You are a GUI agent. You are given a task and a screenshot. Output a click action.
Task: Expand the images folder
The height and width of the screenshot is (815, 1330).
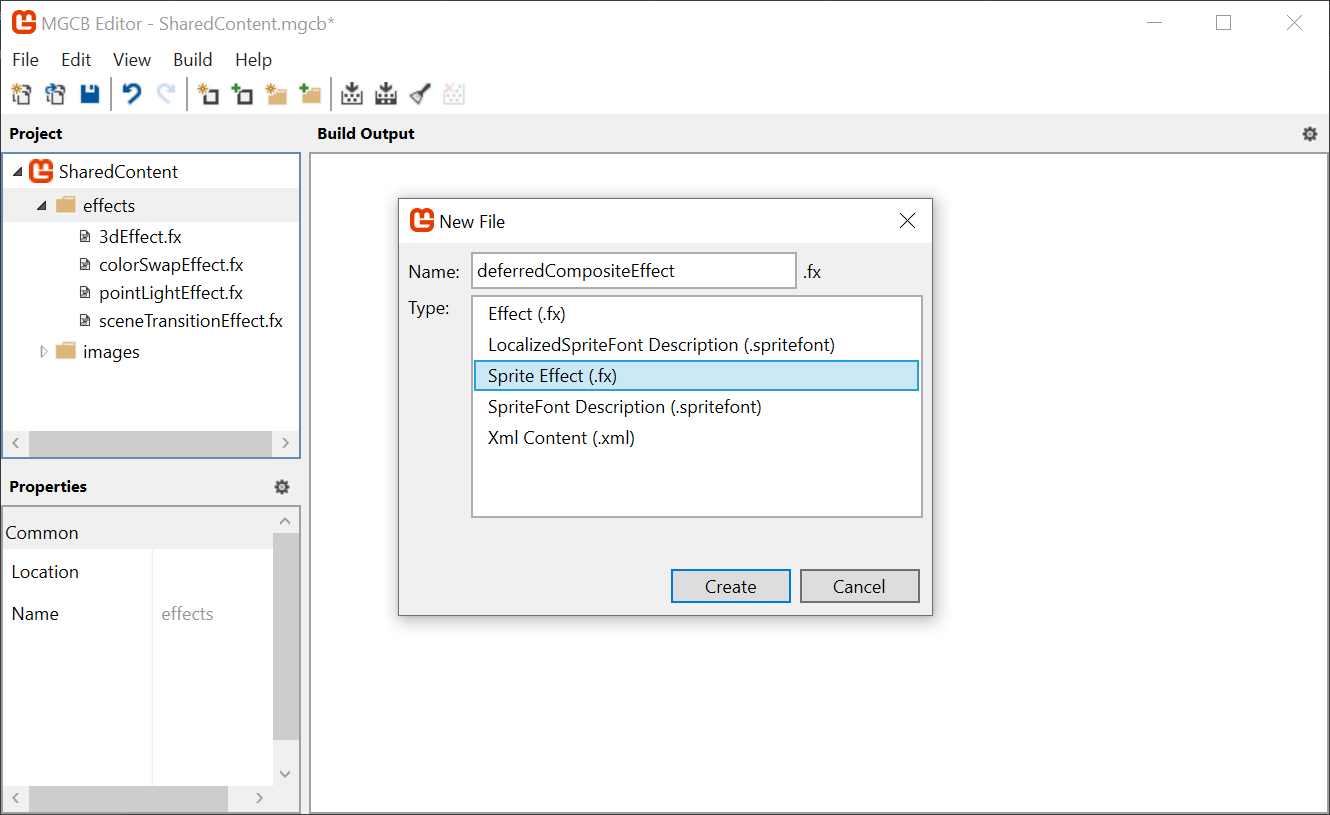[44, 351]
